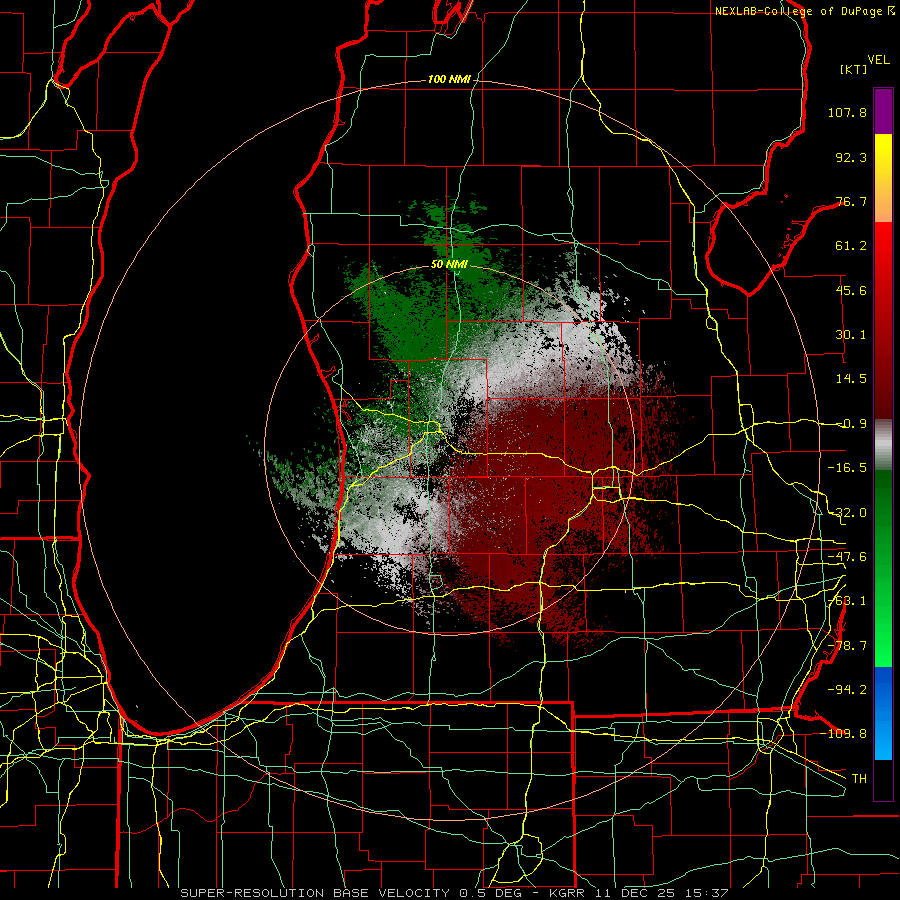This screenshot has height=900, width=900.
Task: Click the yellow-orange segment of velocity color bar
Action: (x=883, y=178)
